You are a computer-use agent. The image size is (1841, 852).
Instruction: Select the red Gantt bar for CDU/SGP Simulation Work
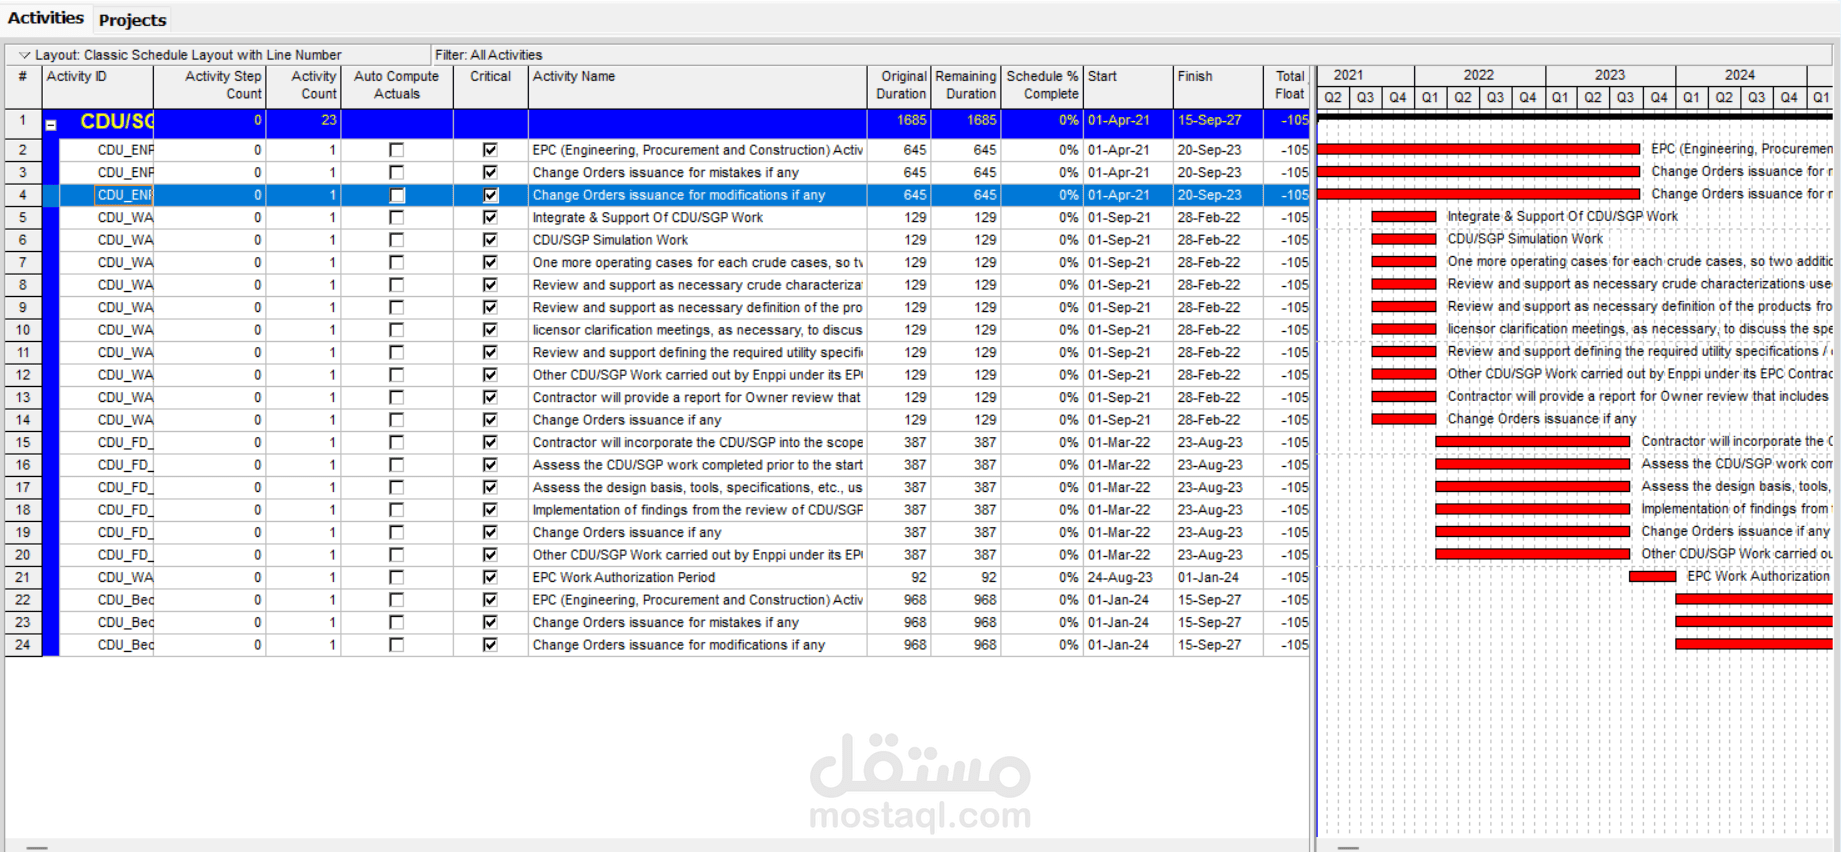(1404, 239)
